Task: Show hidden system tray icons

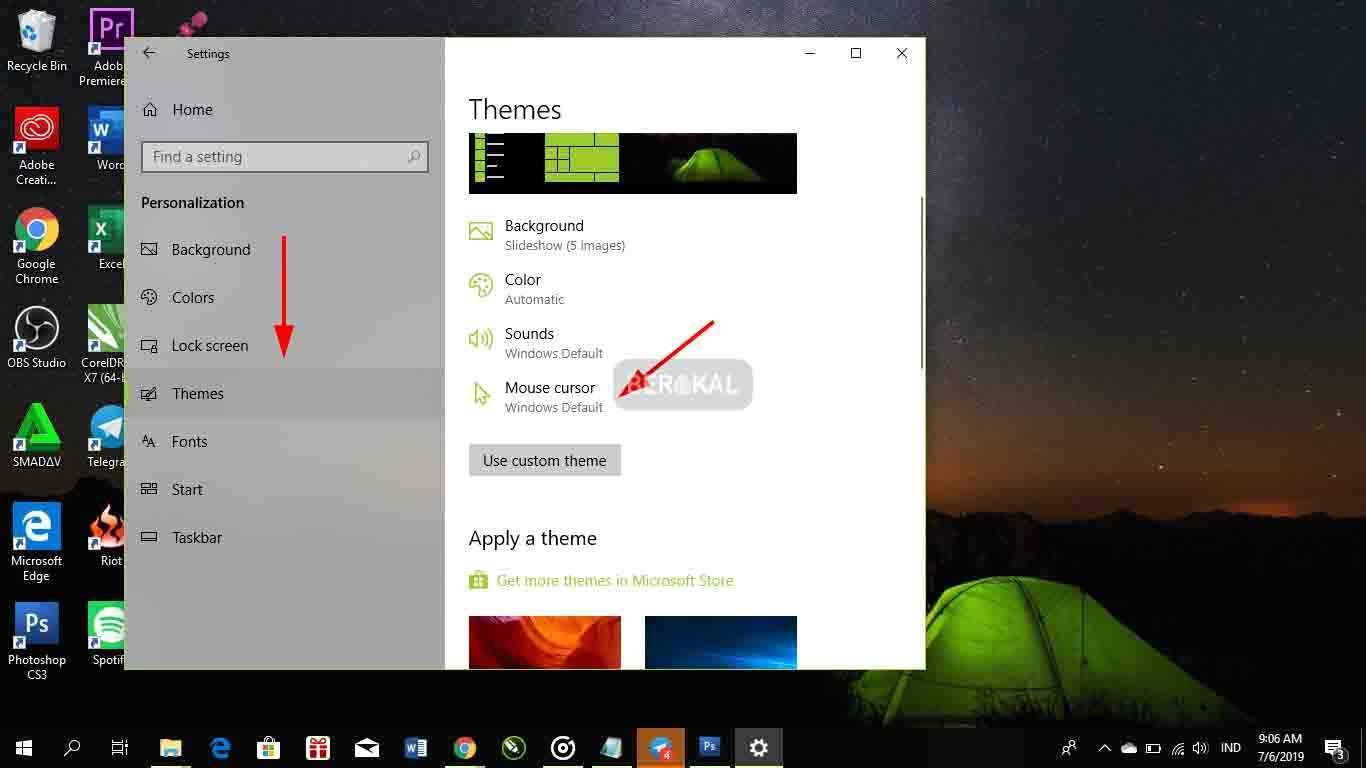Action: 1105,747
